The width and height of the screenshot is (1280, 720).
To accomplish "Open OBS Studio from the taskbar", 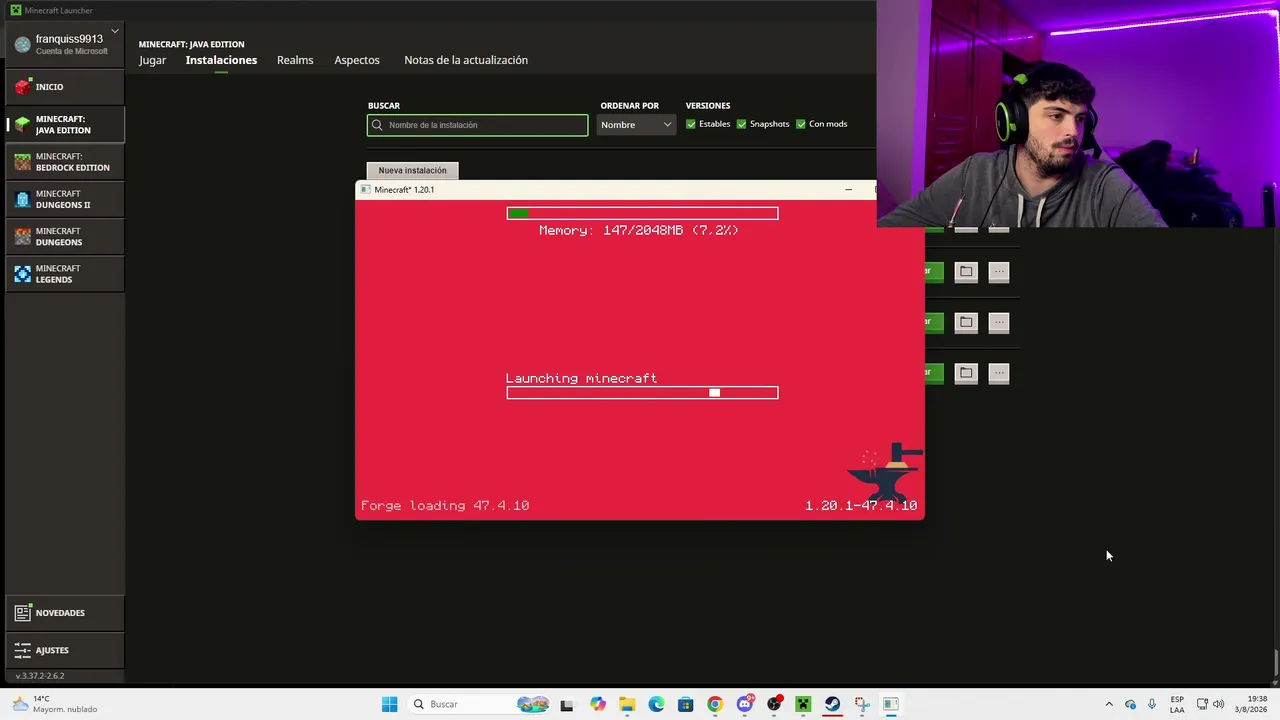I will [774, 704].
